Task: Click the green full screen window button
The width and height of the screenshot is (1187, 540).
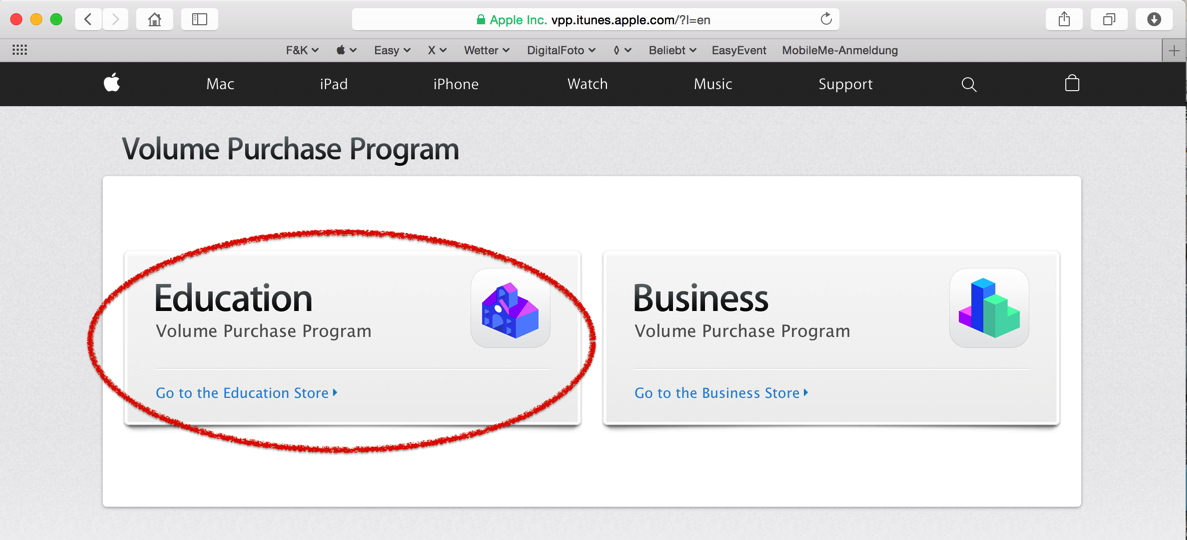Action: pos(56,19)
